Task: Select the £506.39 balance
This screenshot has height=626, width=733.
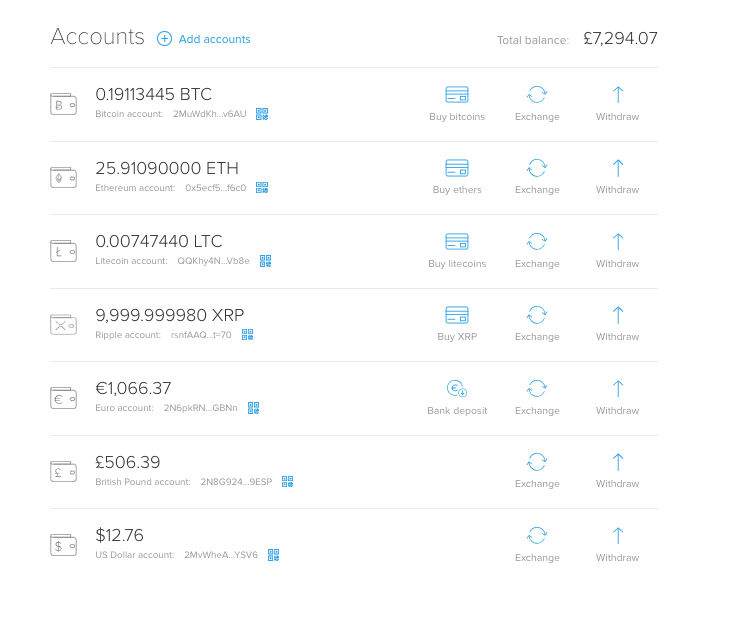Action: tap(128, 462)
